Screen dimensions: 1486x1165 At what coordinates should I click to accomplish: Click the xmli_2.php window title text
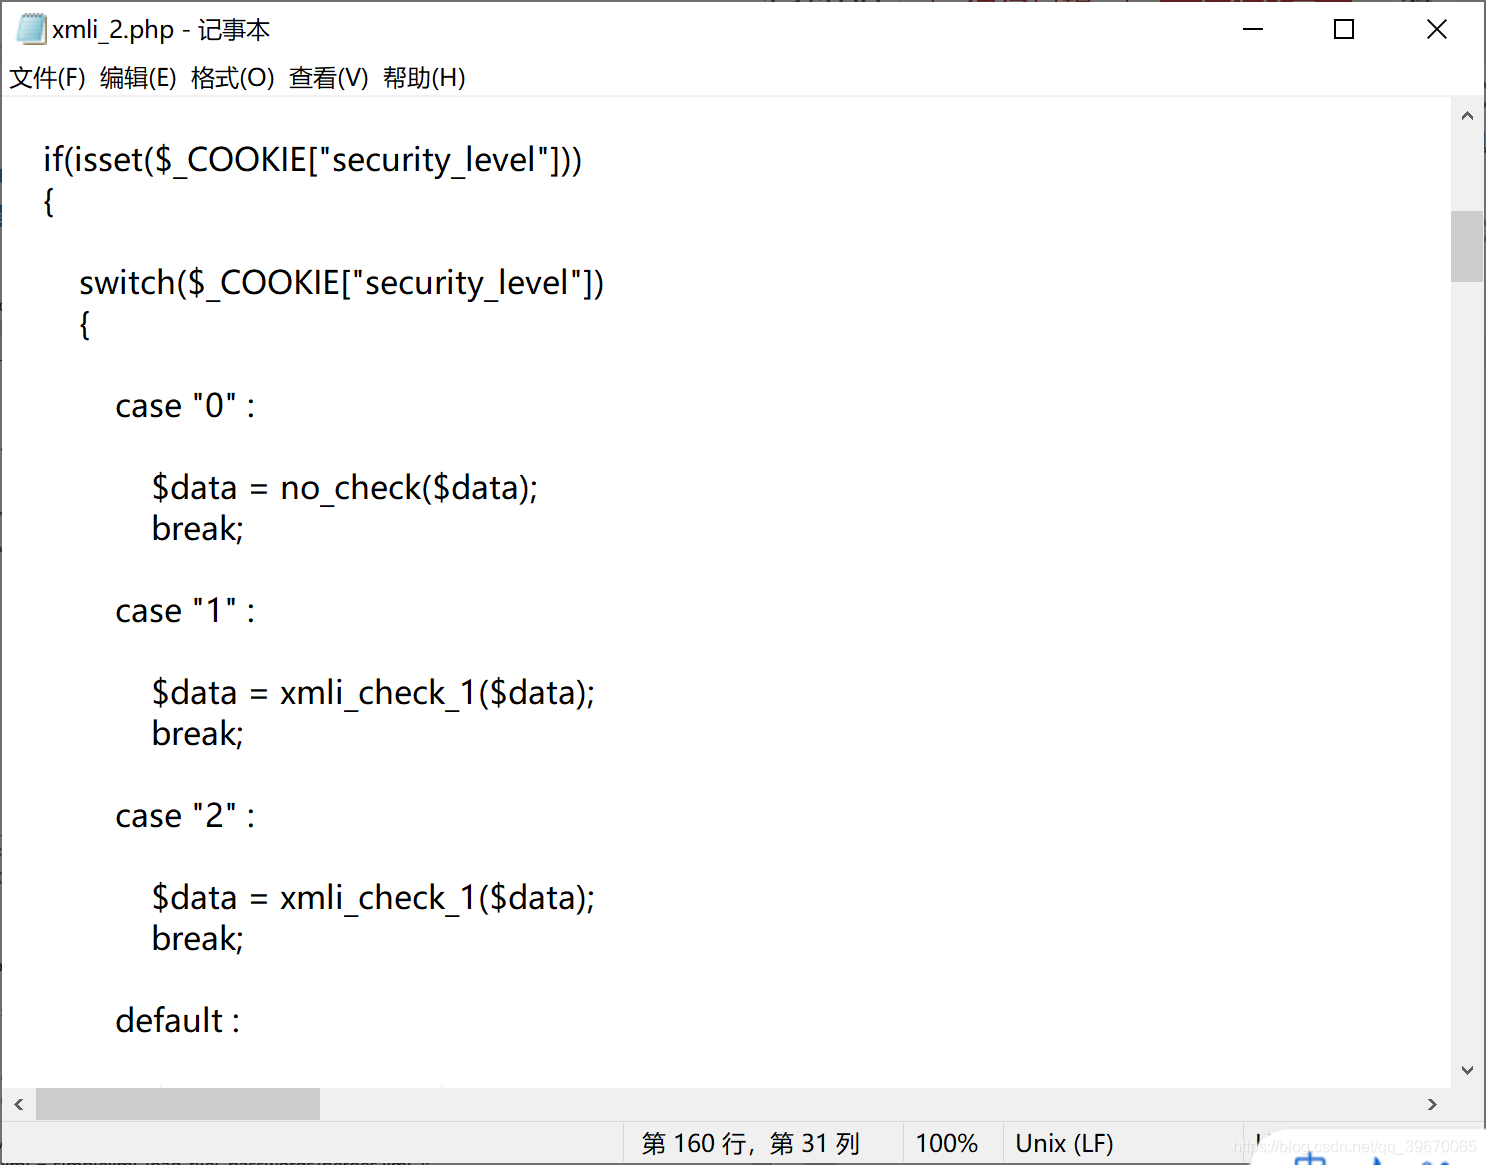pos(161,30)
